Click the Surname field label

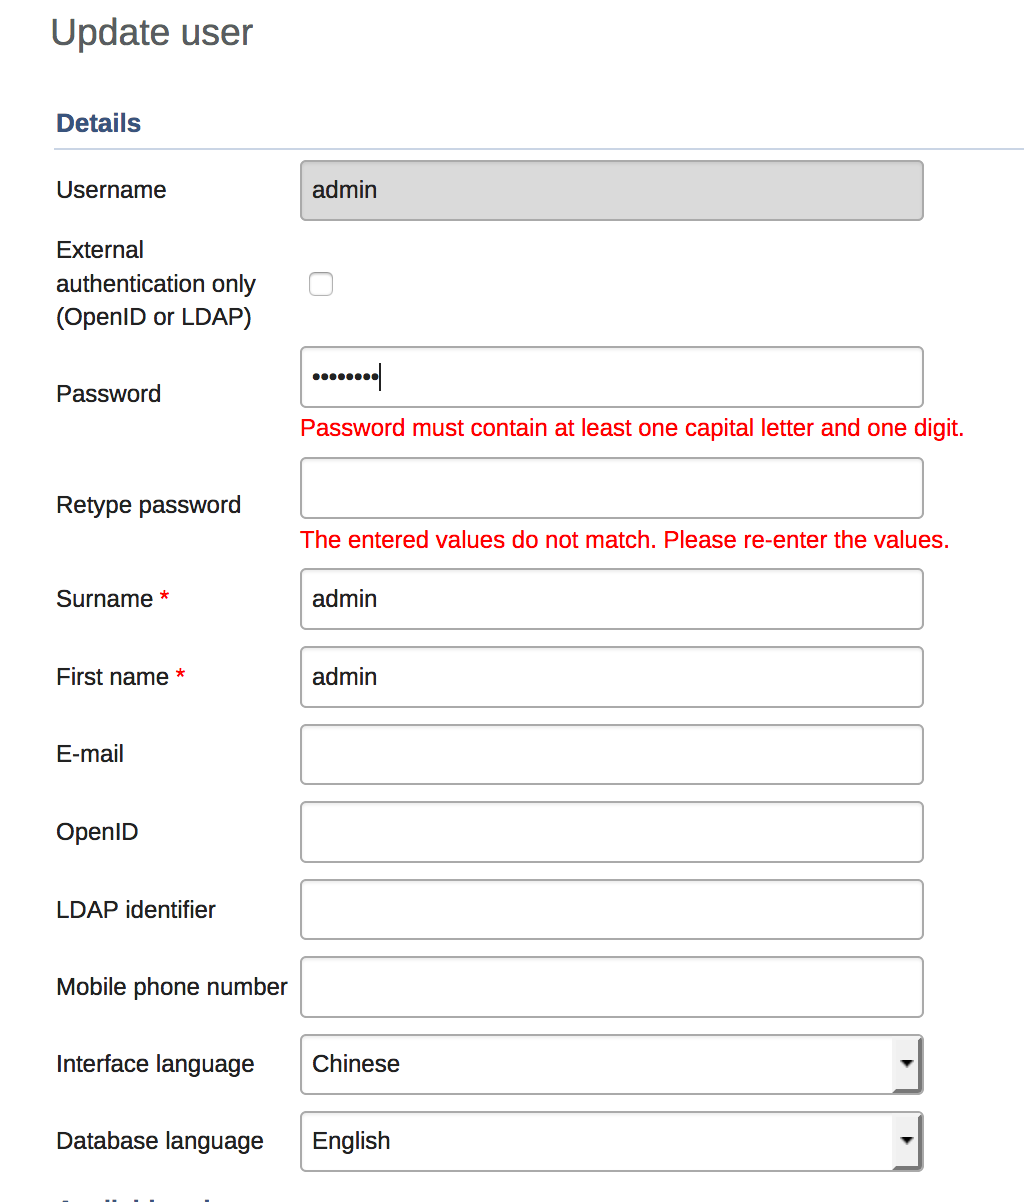tap(104, 599)
